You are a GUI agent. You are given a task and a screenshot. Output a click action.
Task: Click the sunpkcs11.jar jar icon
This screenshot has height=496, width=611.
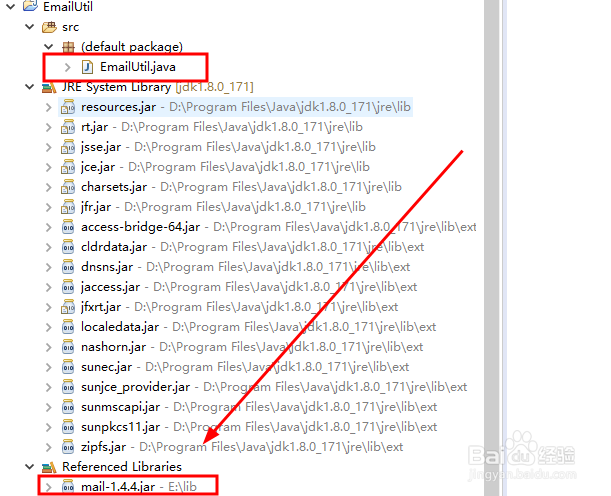click(68, 427)
